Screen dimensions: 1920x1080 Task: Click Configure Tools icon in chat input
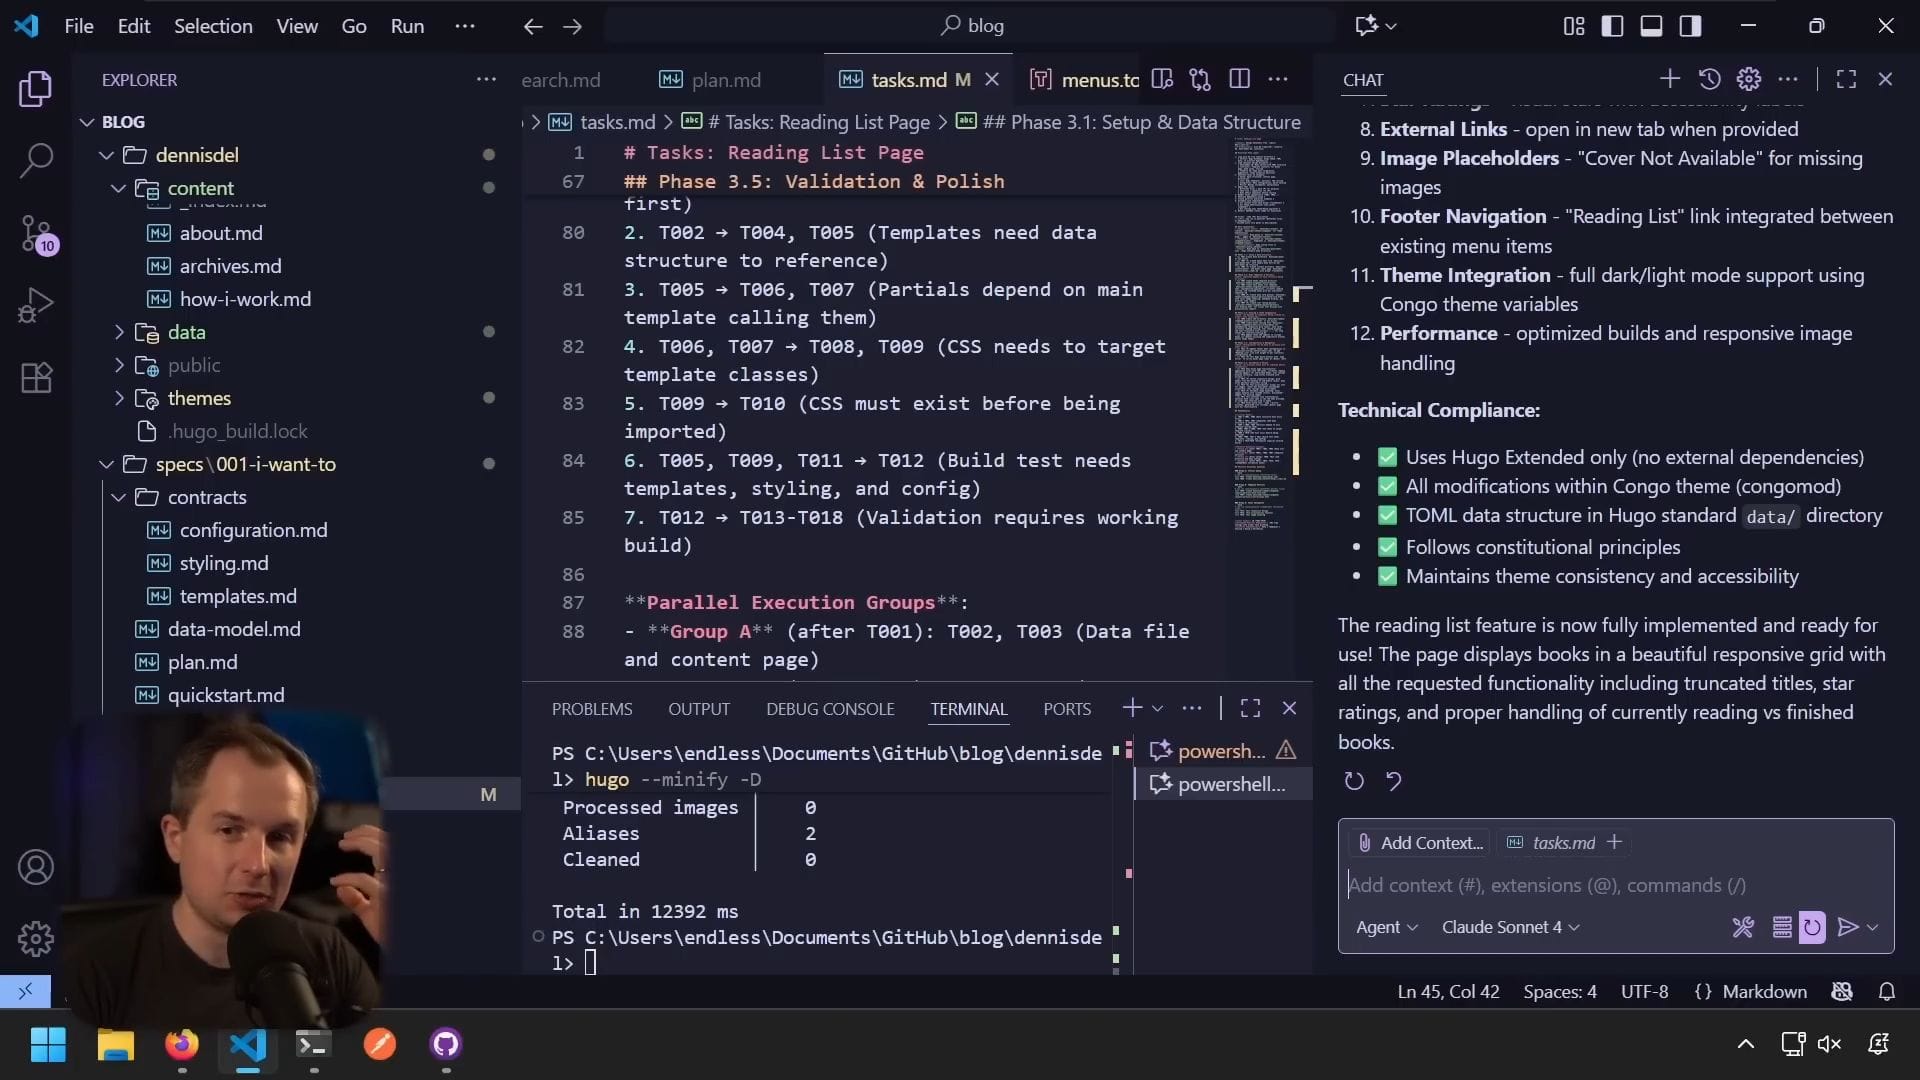[1743, 927]
